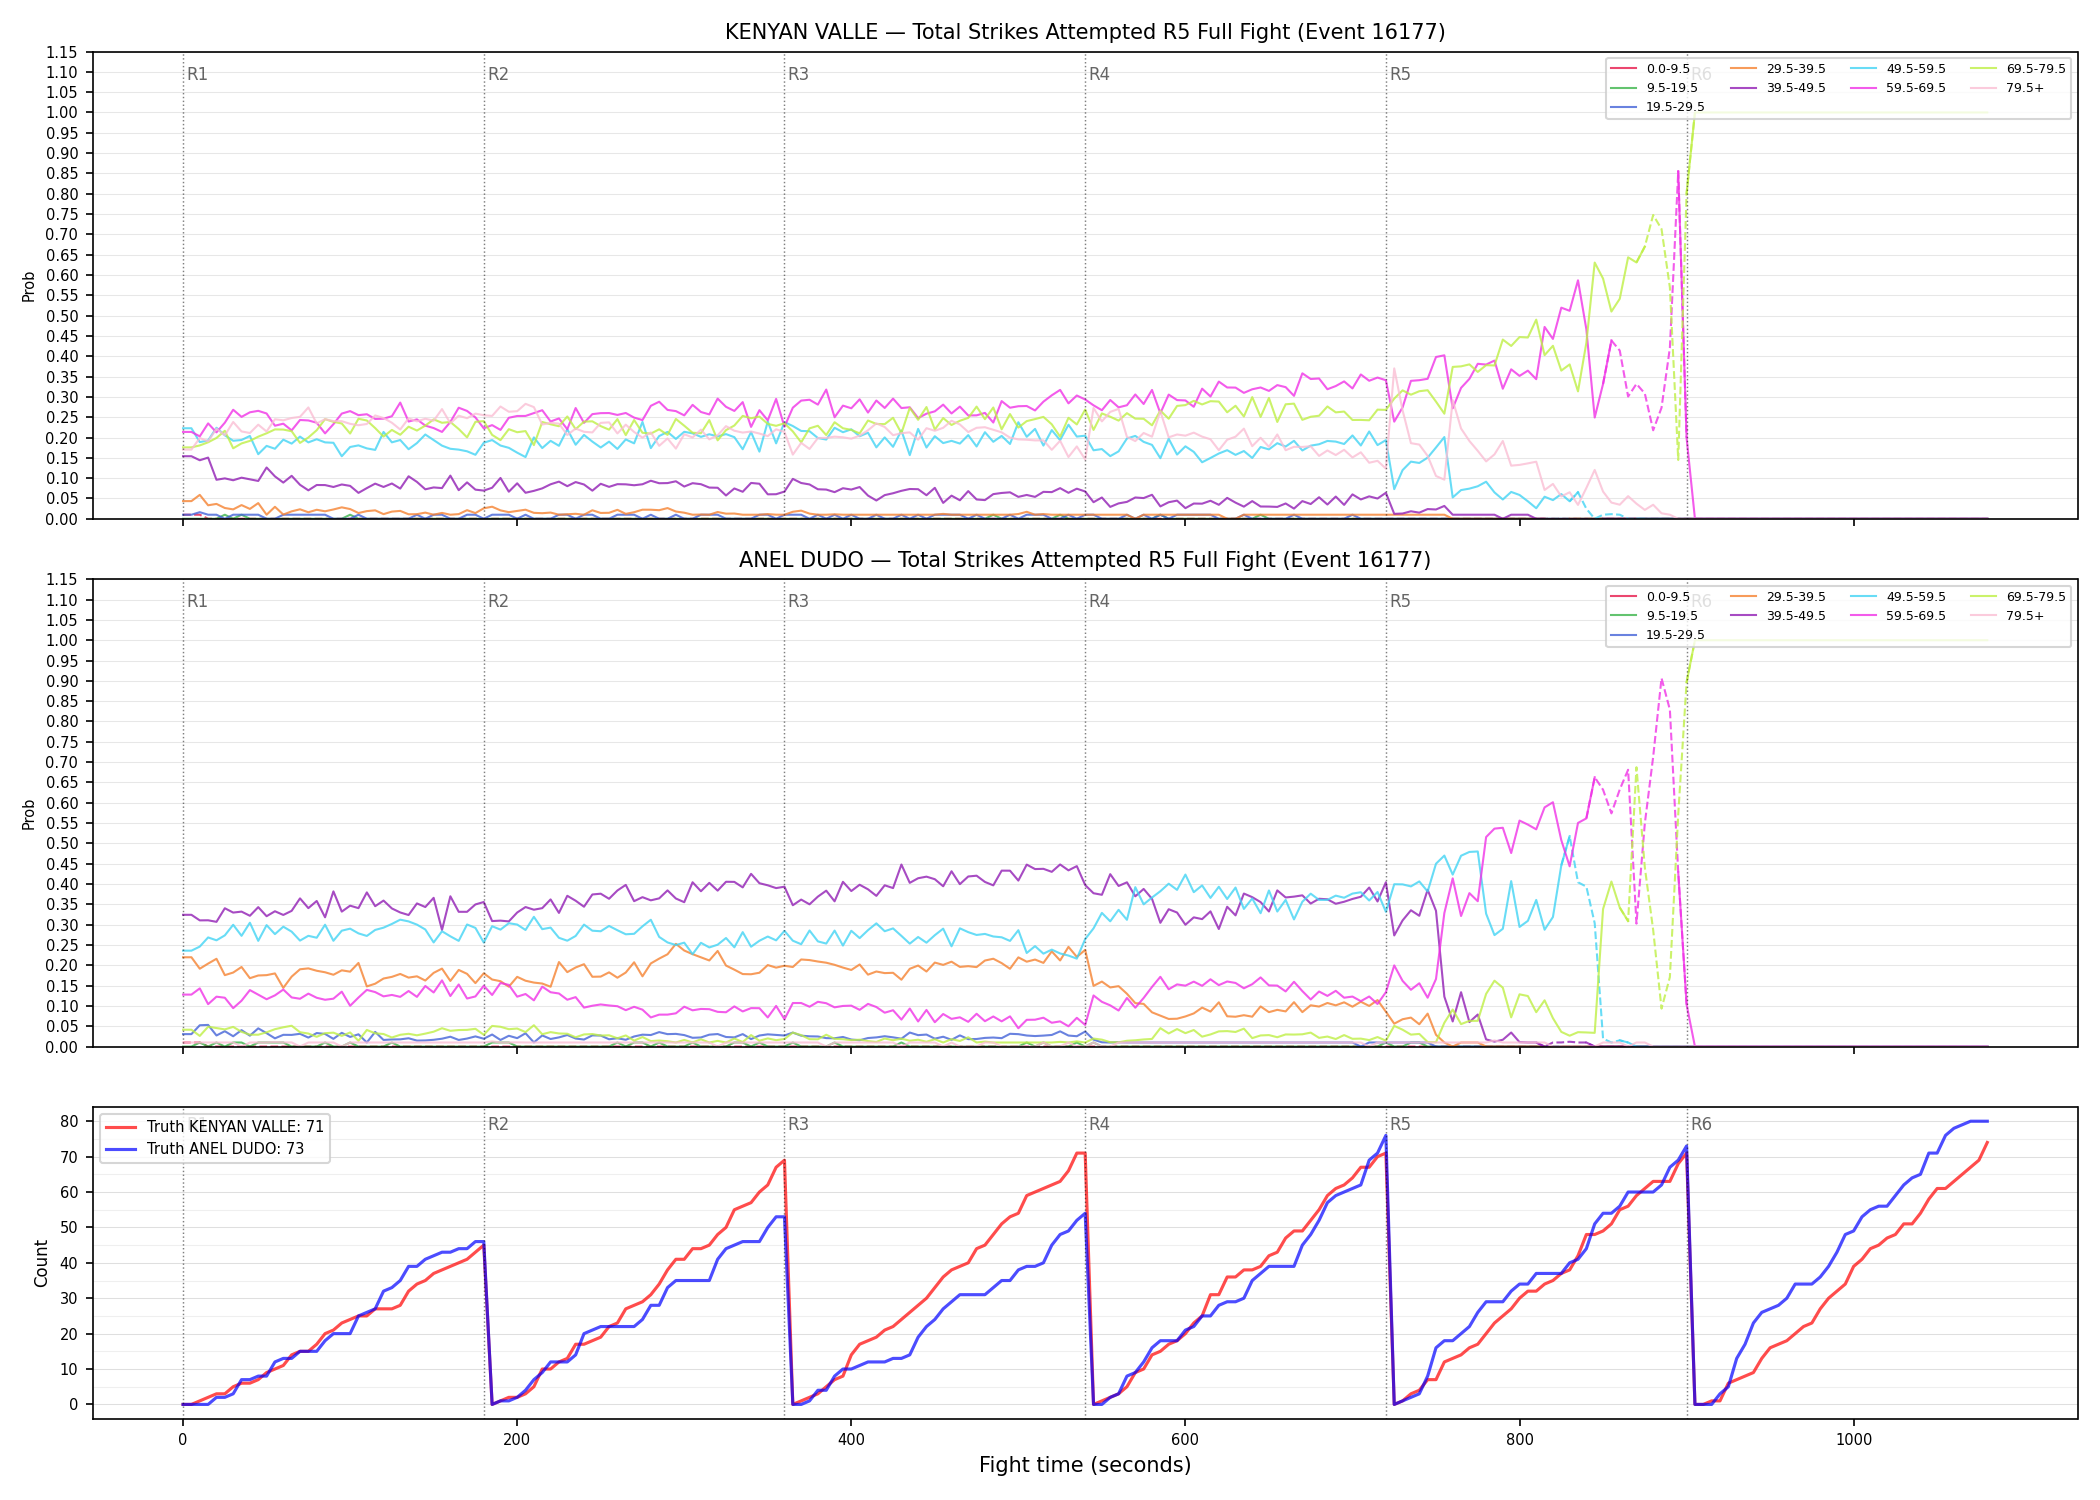Click x-axis tick label '1000'

point(1853,1439)
